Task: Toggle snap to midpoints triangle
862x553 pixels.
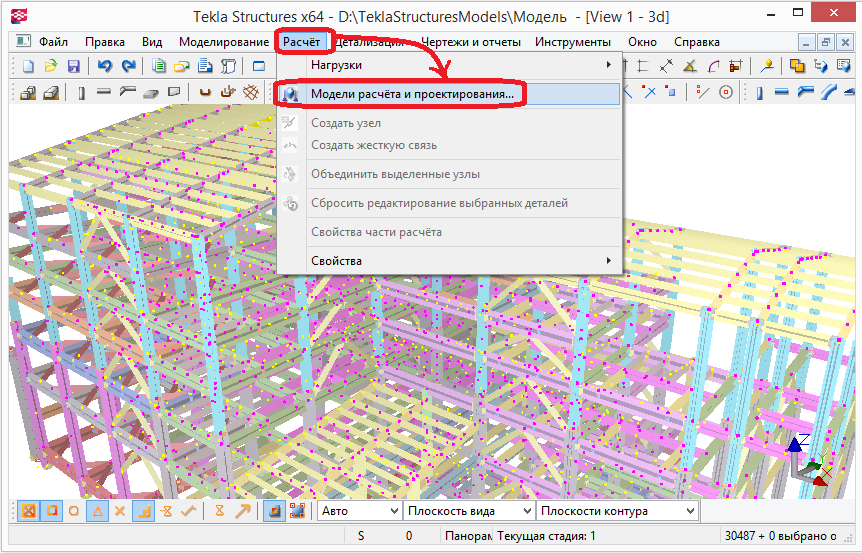Action: [x=97, y=511]
